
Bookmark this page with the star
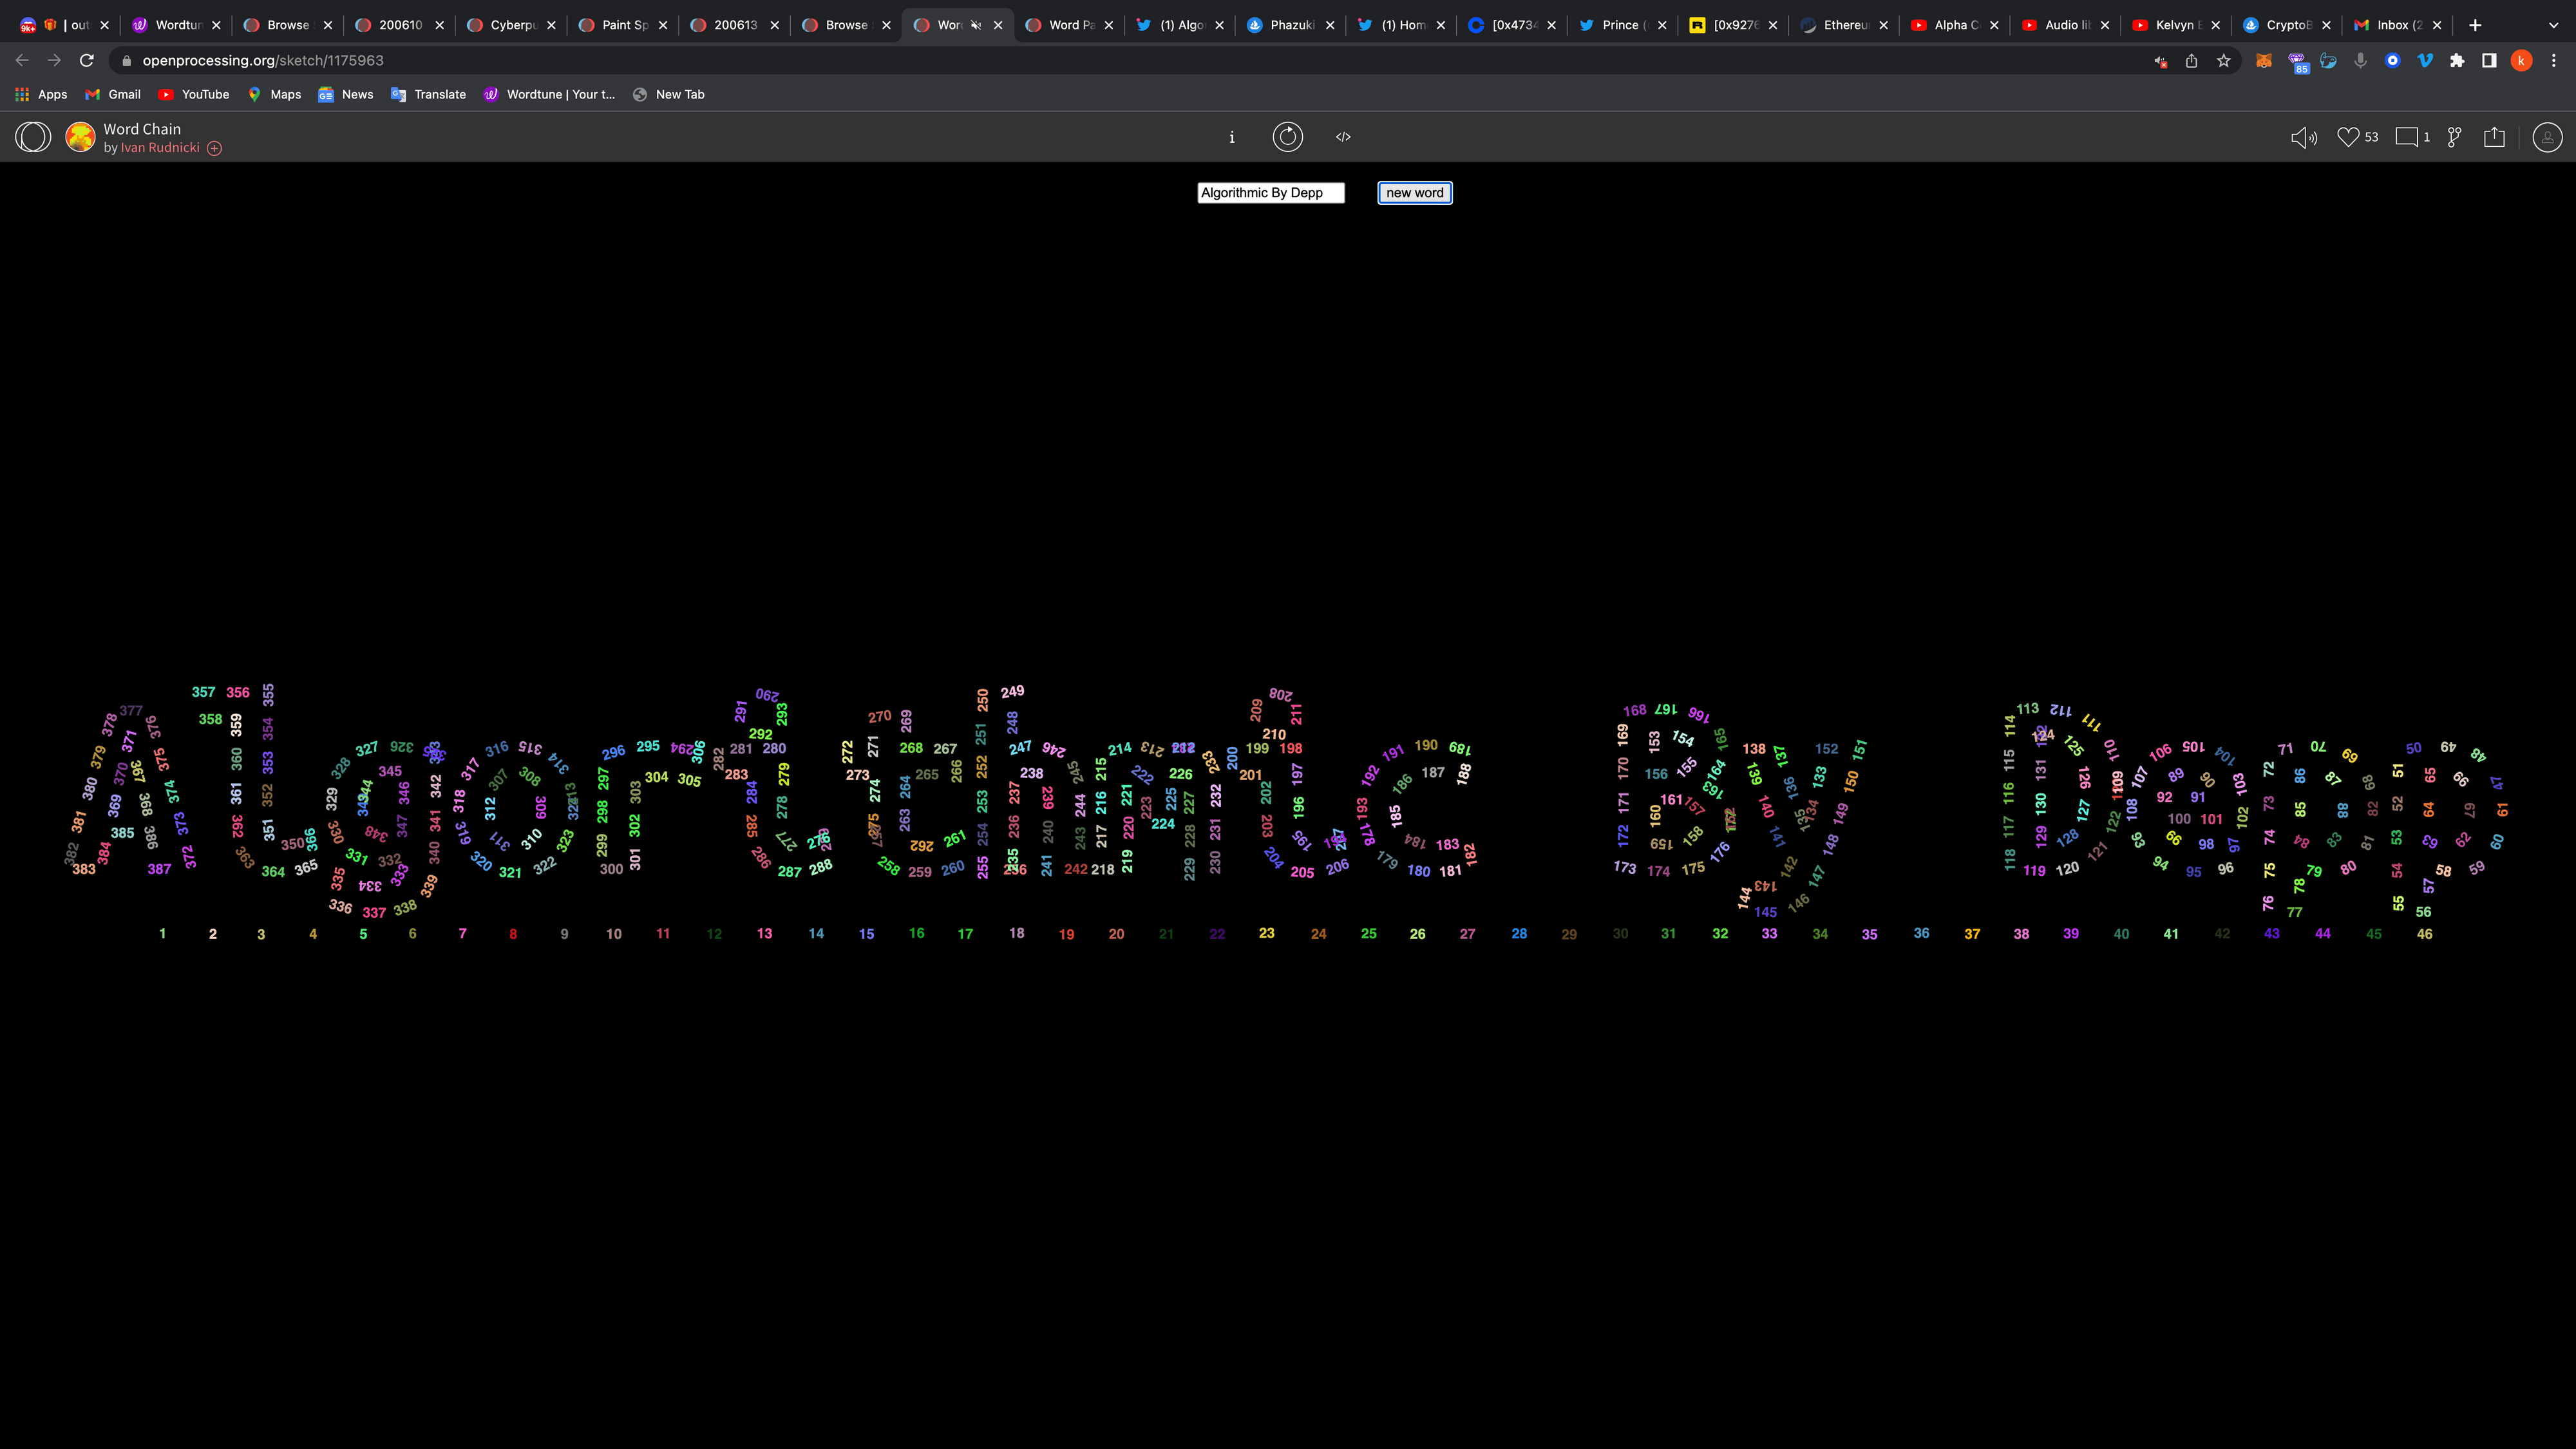coord(2223,61)
